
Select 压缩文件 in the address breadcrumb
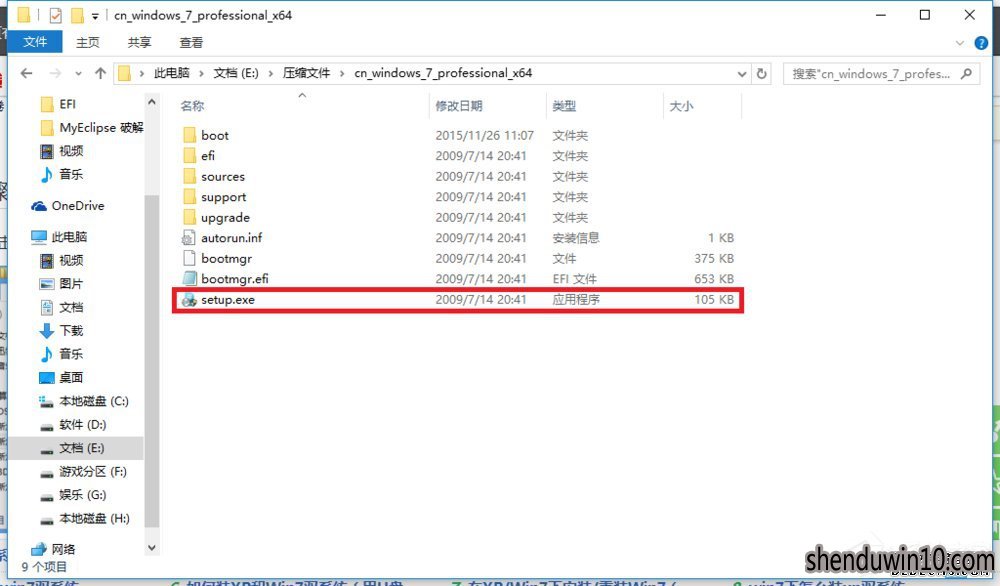coord(306,73)
